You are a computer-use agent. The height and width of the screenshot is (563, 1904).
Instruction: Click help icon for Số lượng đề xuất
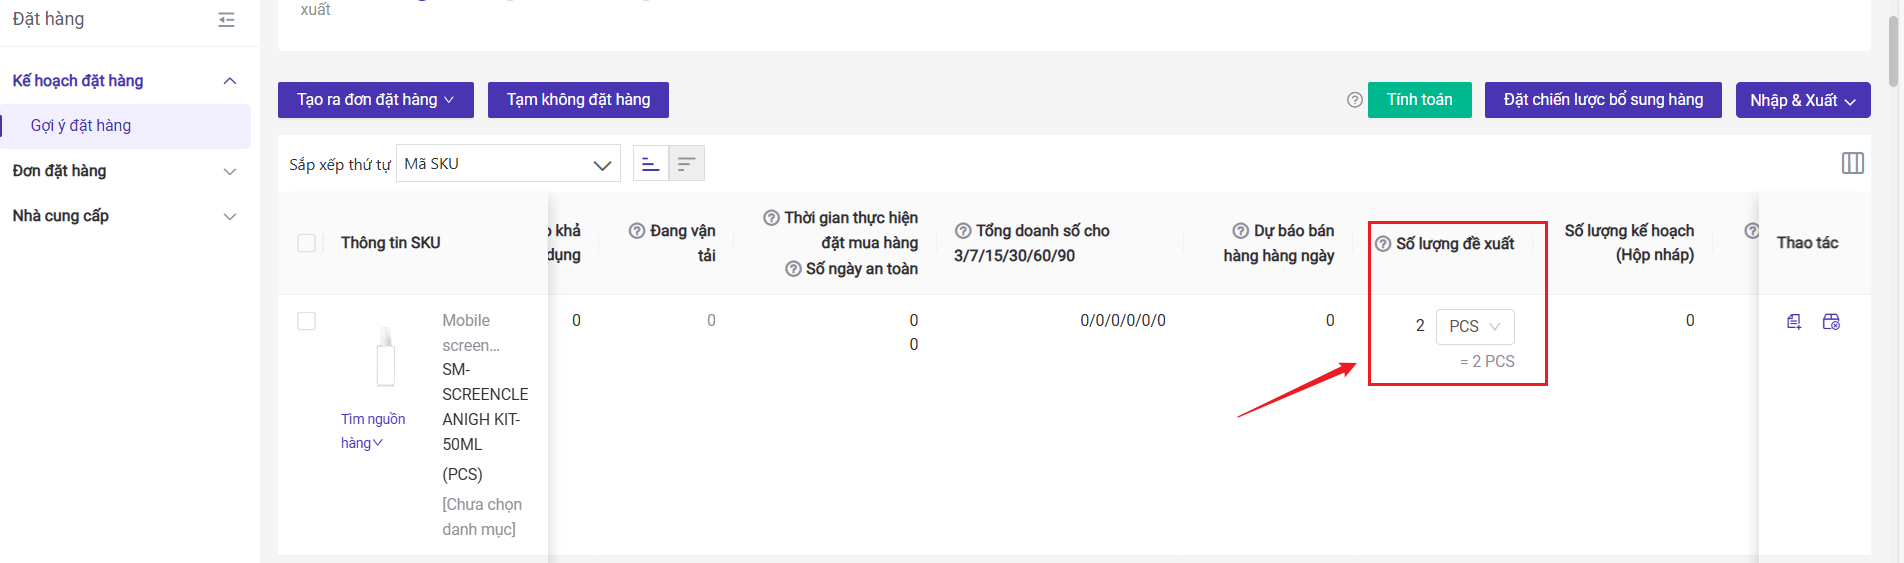point(1383,244)
